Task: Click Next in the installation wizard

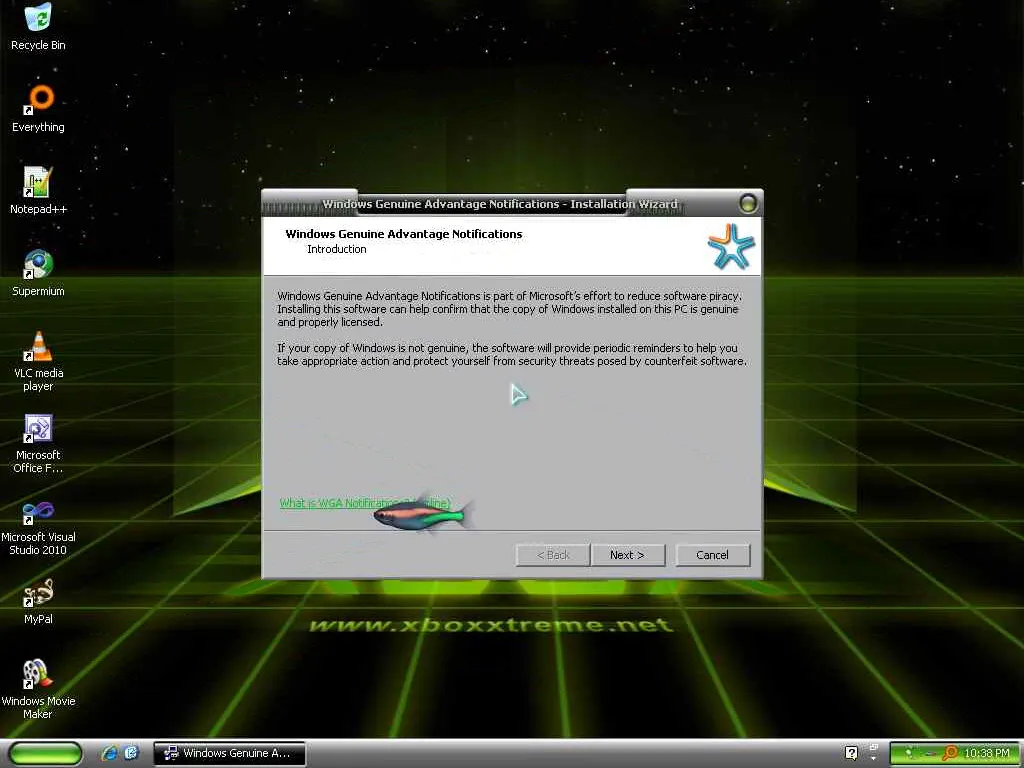Action: tap(628, 555)
